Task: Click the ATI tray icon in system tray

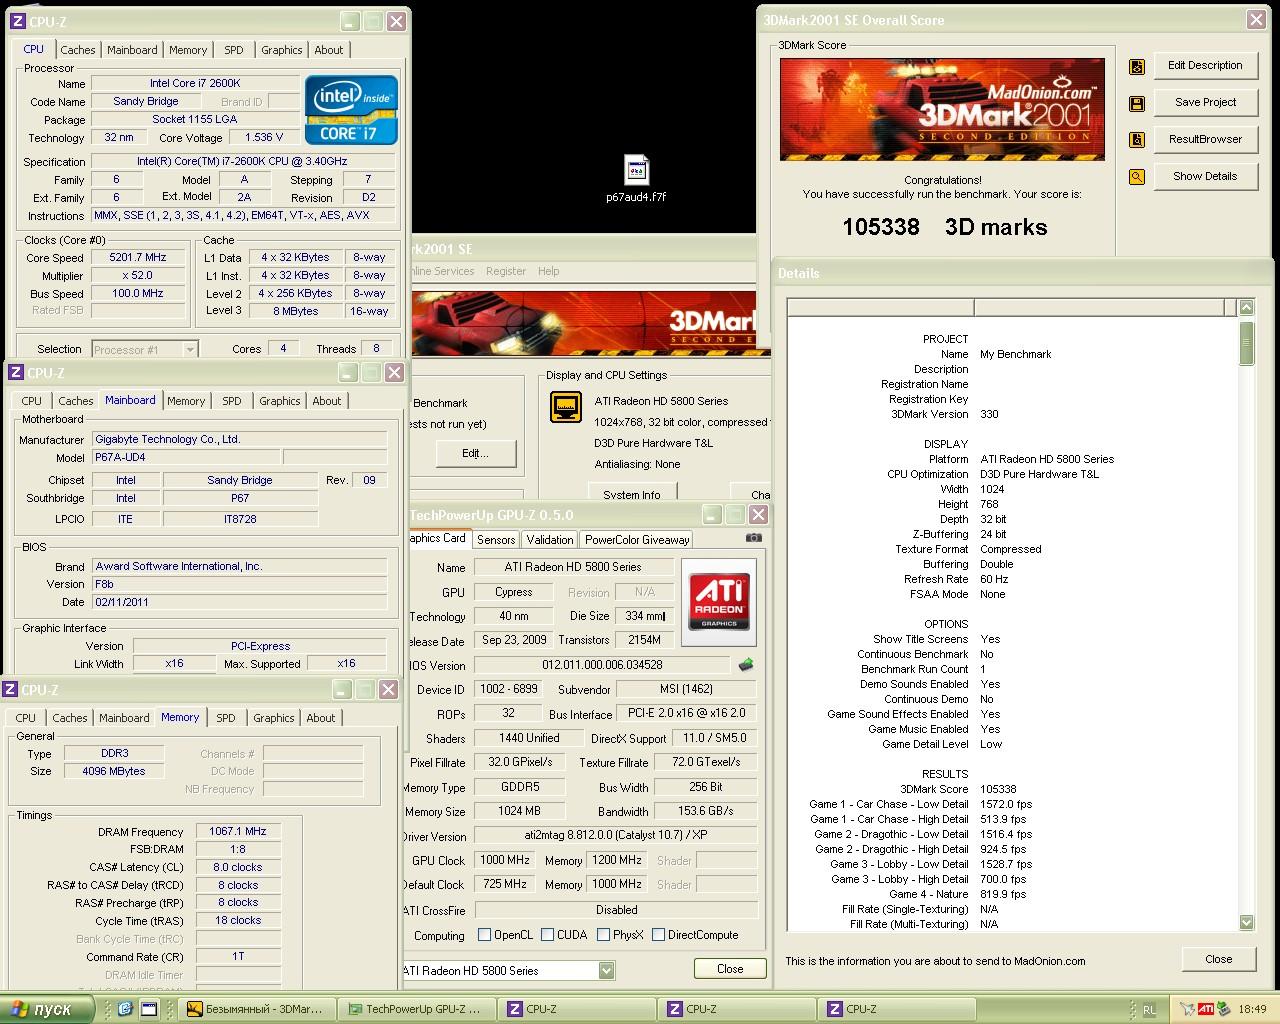Action: pos(1207,1009)
